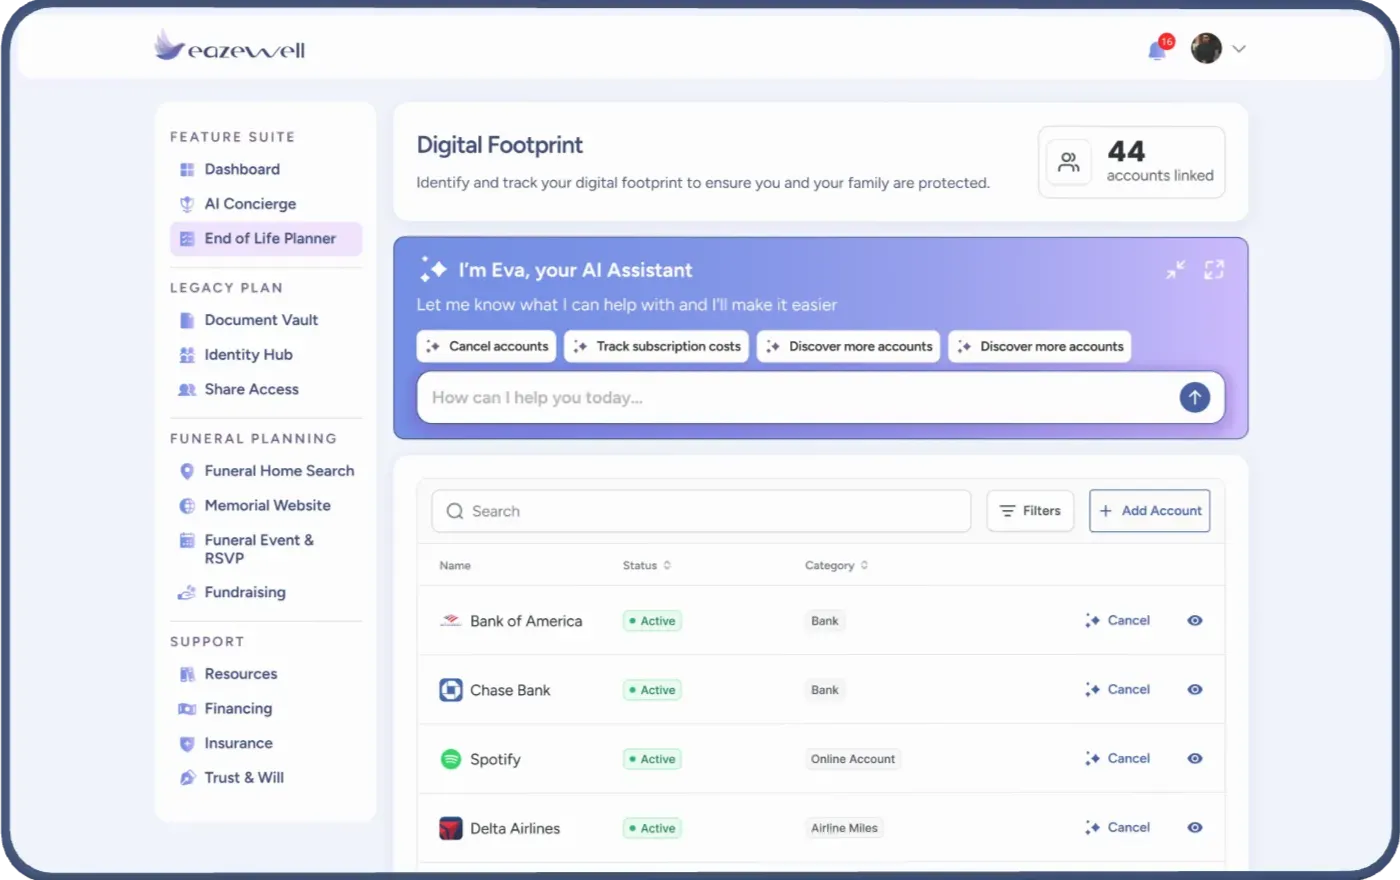The image size is (1400, 880).
Task: Click the Add Account button
Action: click(x=1149, y=511)
